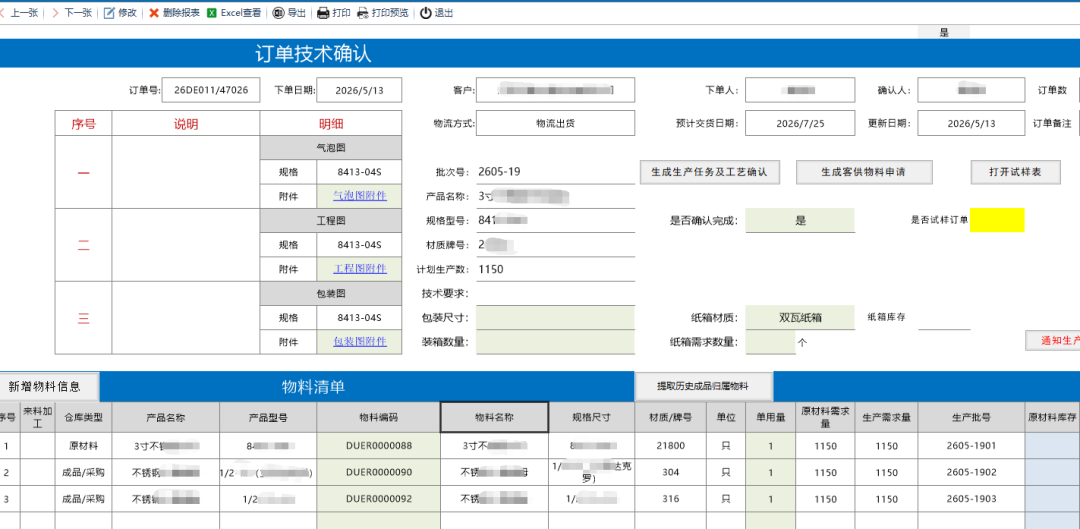Open the 包装图附件 link
The image size is (1080, 529).
360,342
